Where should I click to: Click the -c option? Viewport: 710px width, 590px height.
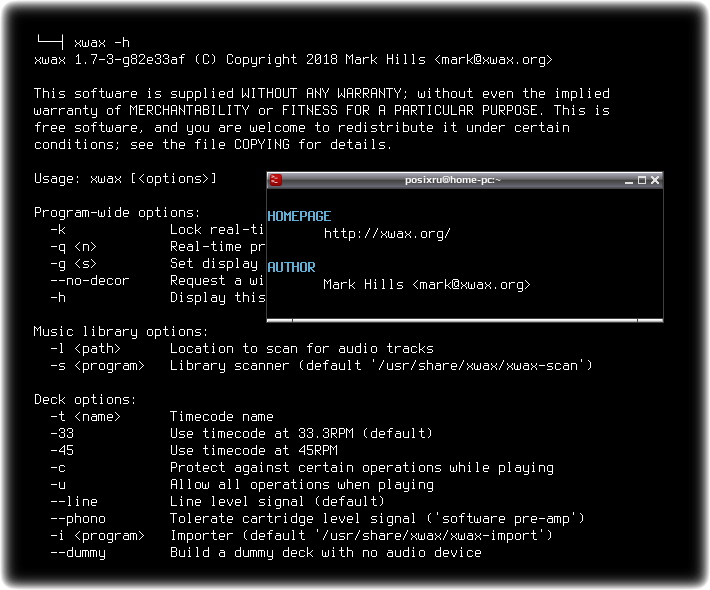pyautogui.click(x=58, y=468)
